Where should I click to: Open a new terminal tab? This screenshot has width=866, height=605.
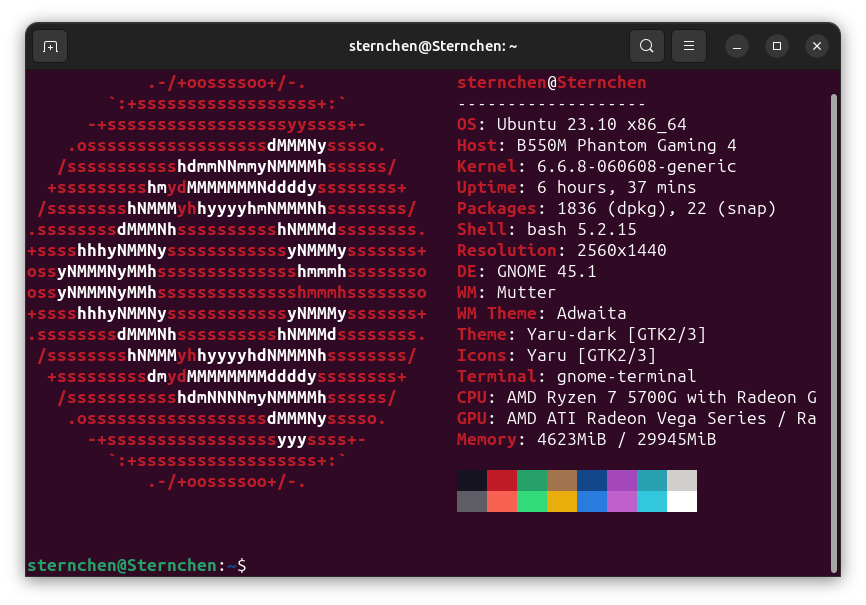coord(50,46)
